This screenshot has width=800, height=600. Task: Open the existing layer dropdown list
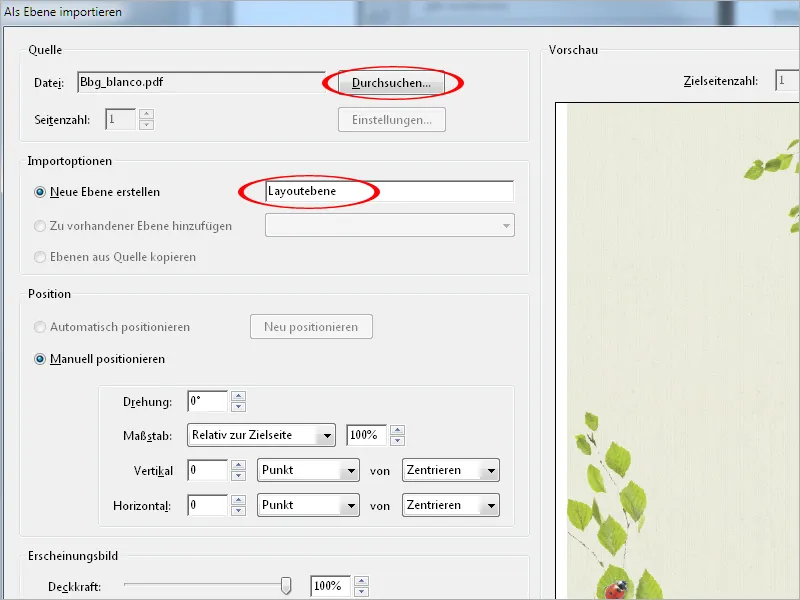click(x=390, y=226)
